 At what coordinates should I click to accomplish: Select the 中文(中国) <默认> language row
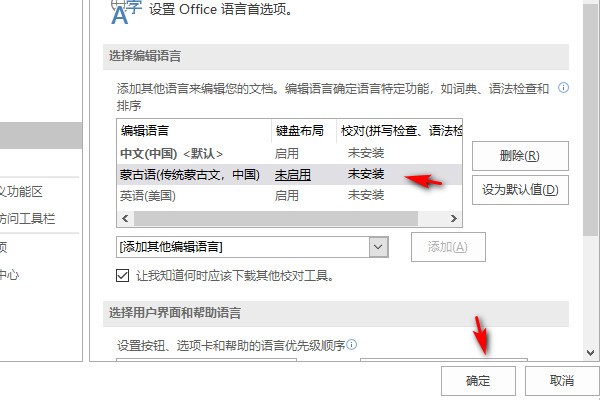(289, 154)
